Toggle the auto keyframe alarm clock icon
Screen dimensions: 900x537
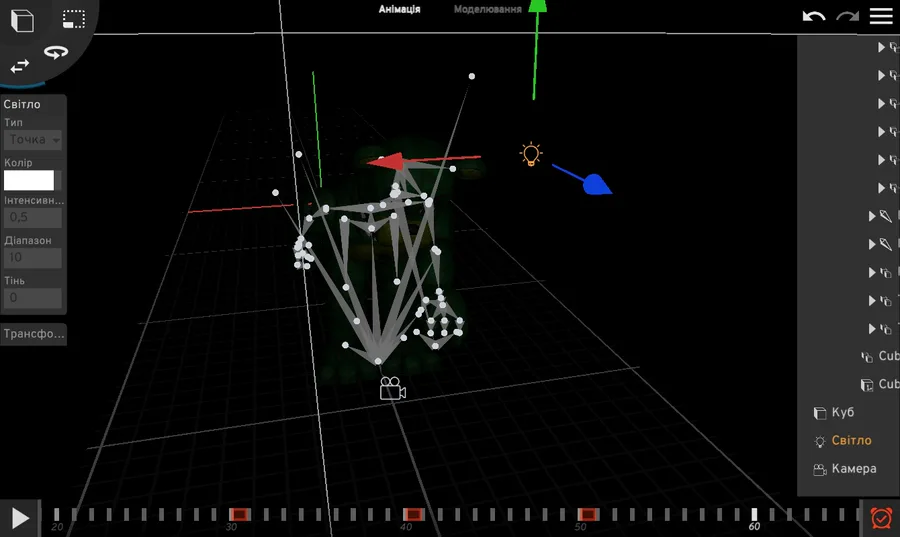(x=881, y=517)
